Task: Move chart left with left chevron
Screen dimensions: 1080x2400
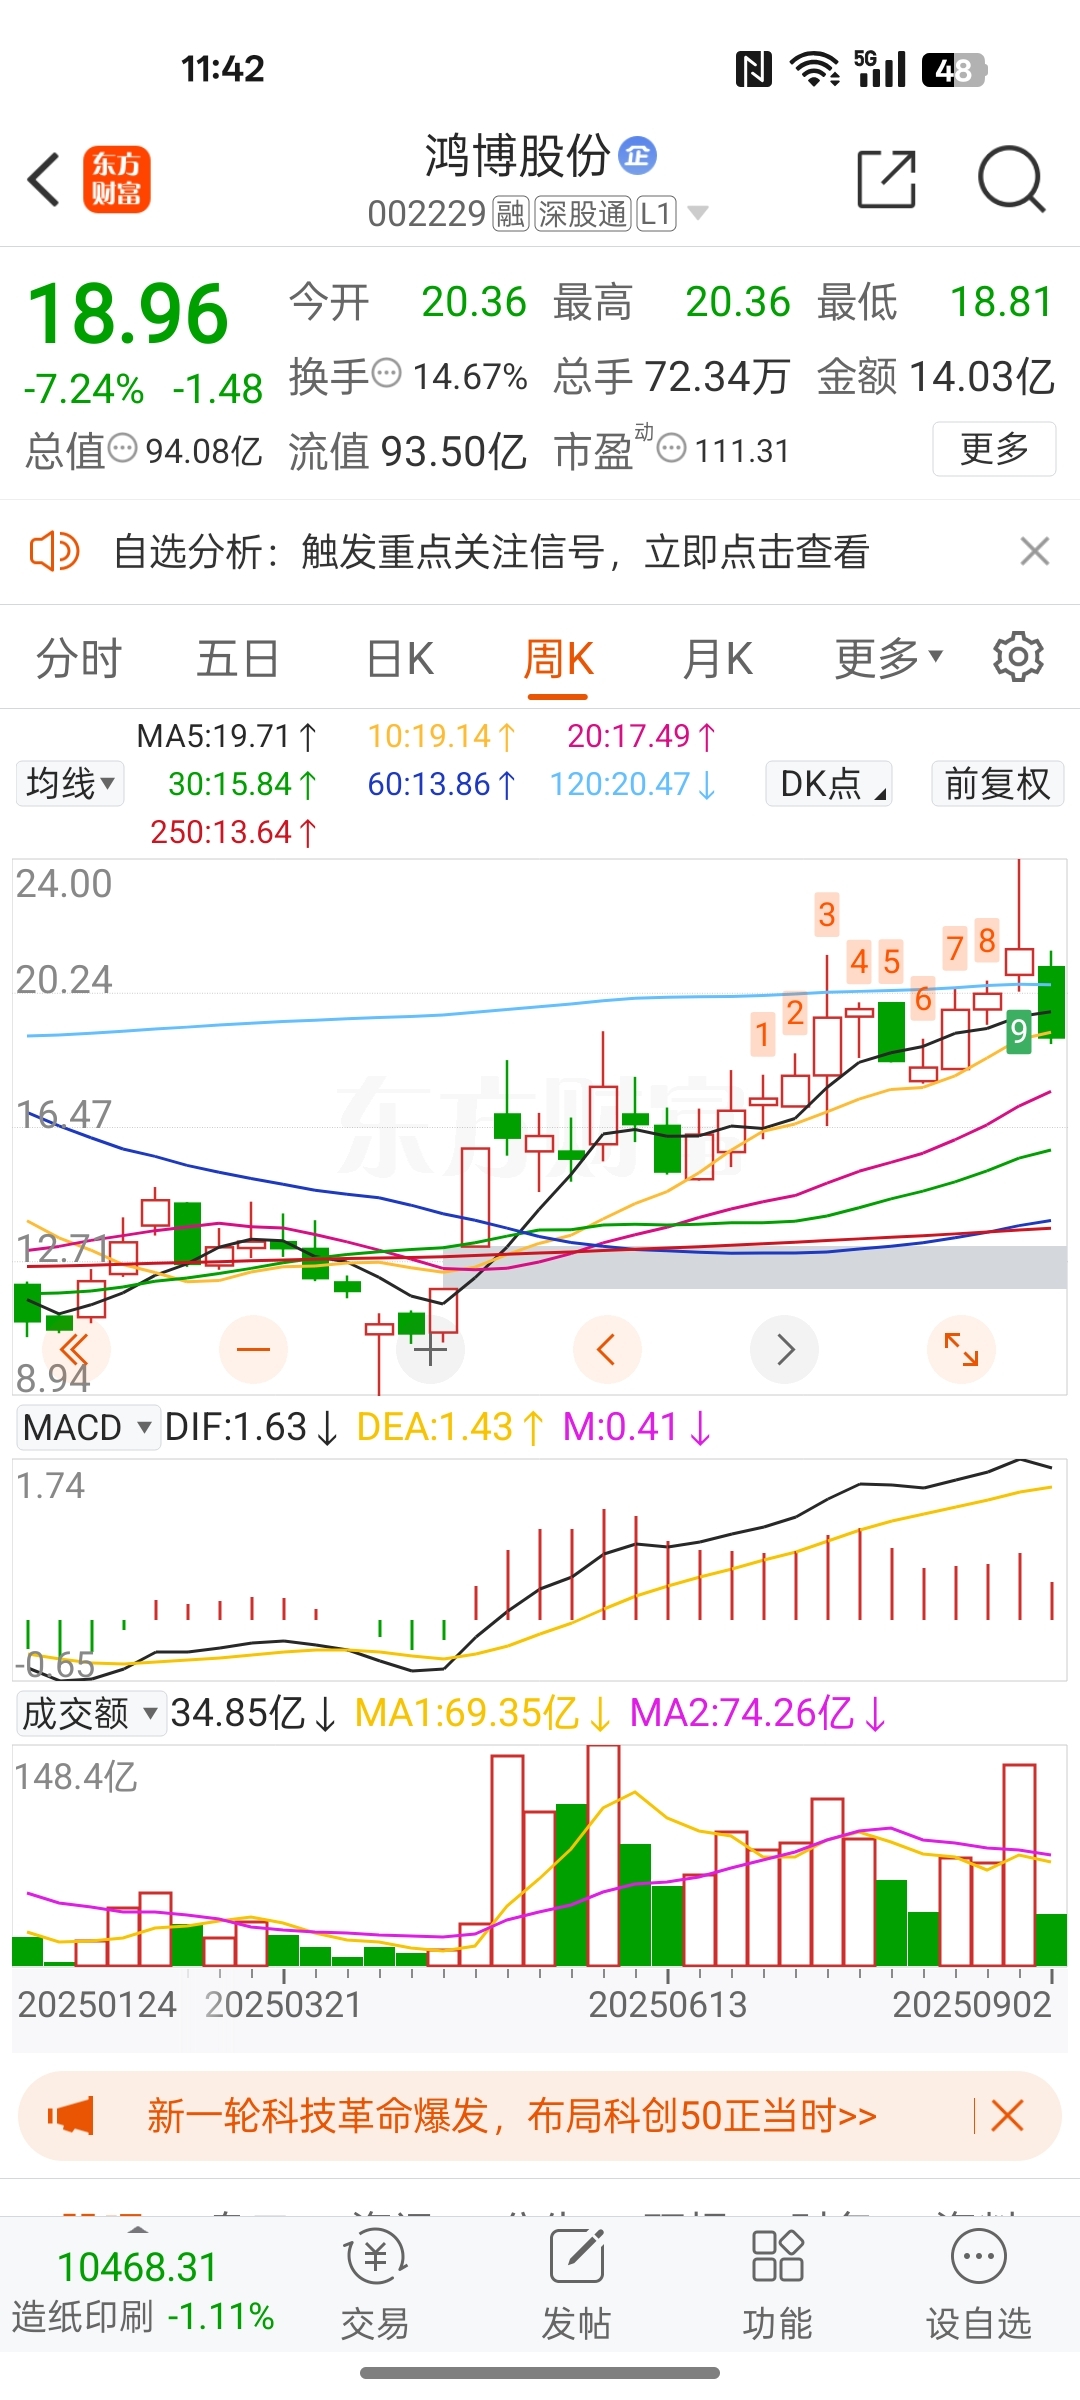Action: click(607, 1349)
